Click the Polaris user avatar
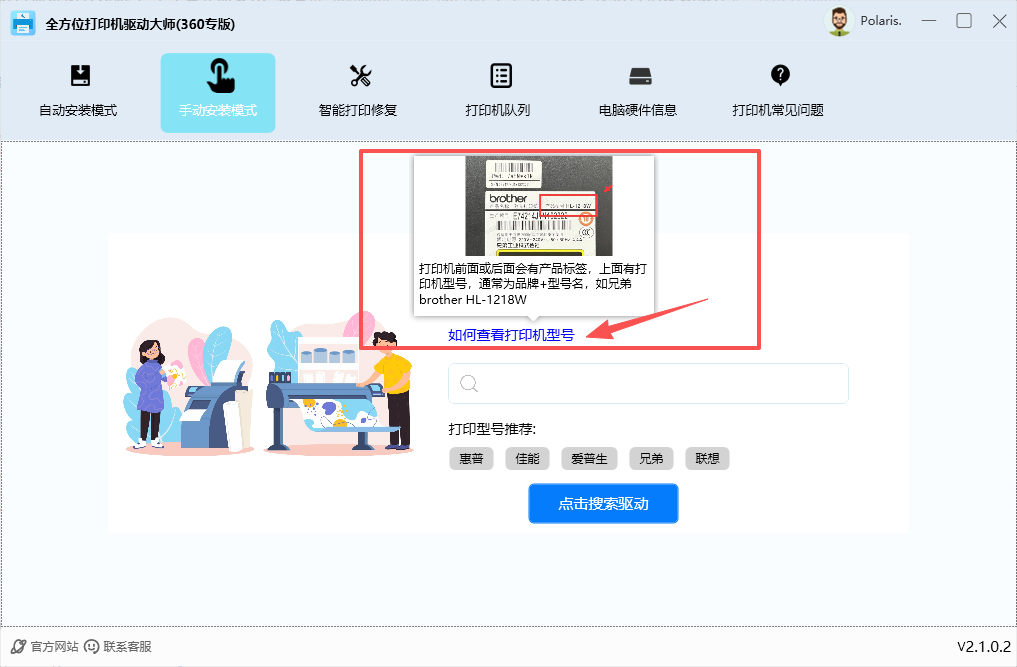1017x667 pixels. (x=837, y=20)
